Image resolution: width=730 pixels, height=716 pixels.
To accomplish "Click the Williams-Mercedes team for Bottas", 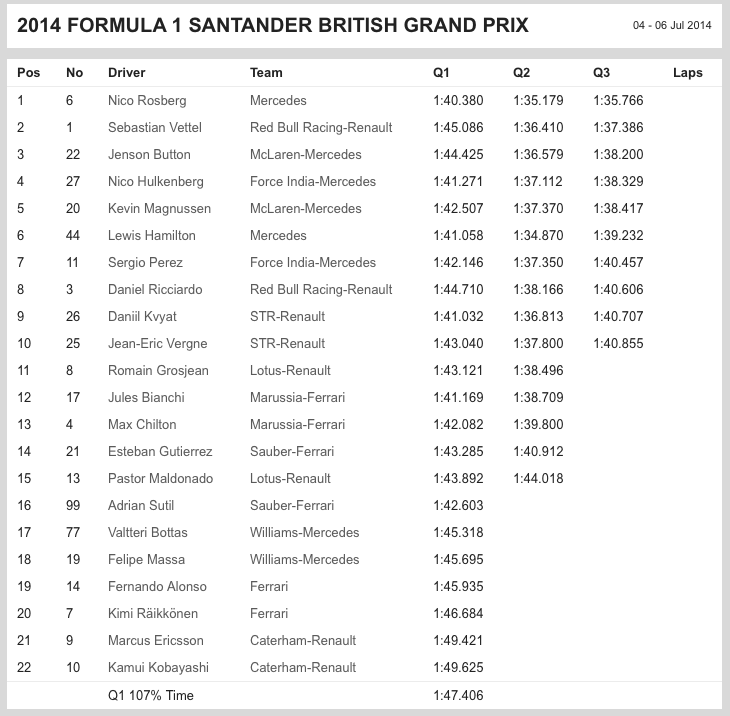I will pyautogui.click(x=304, y=533).
